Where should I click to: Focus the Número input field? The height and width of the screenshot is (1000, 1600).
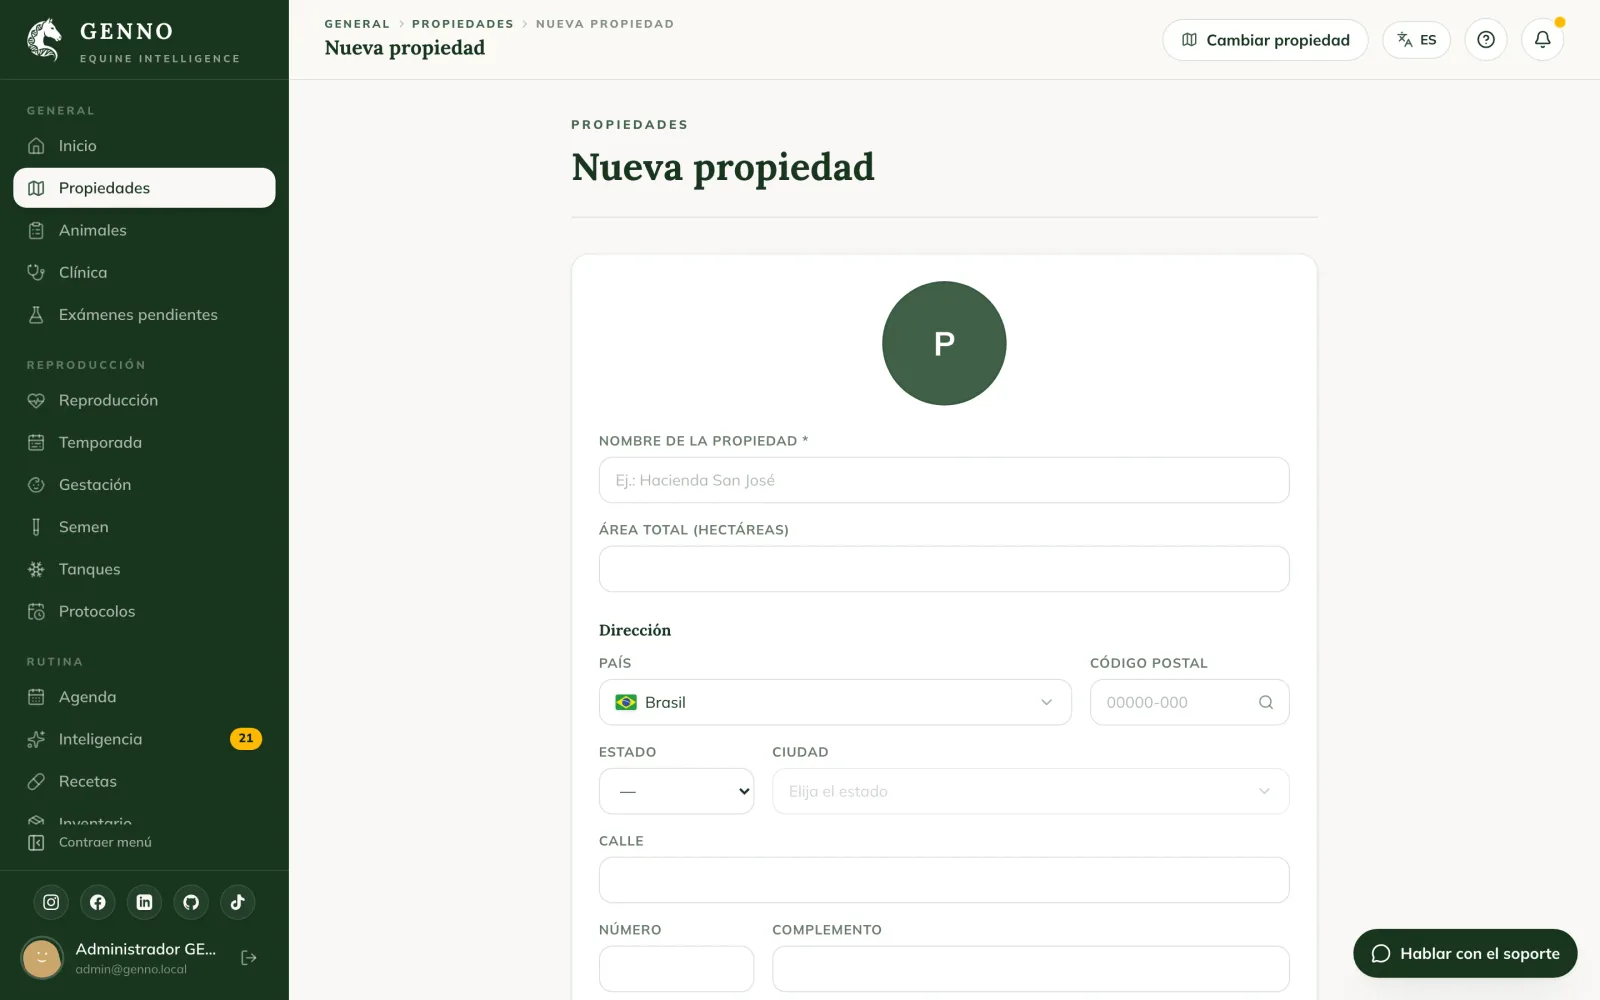[x=676, y=969]
